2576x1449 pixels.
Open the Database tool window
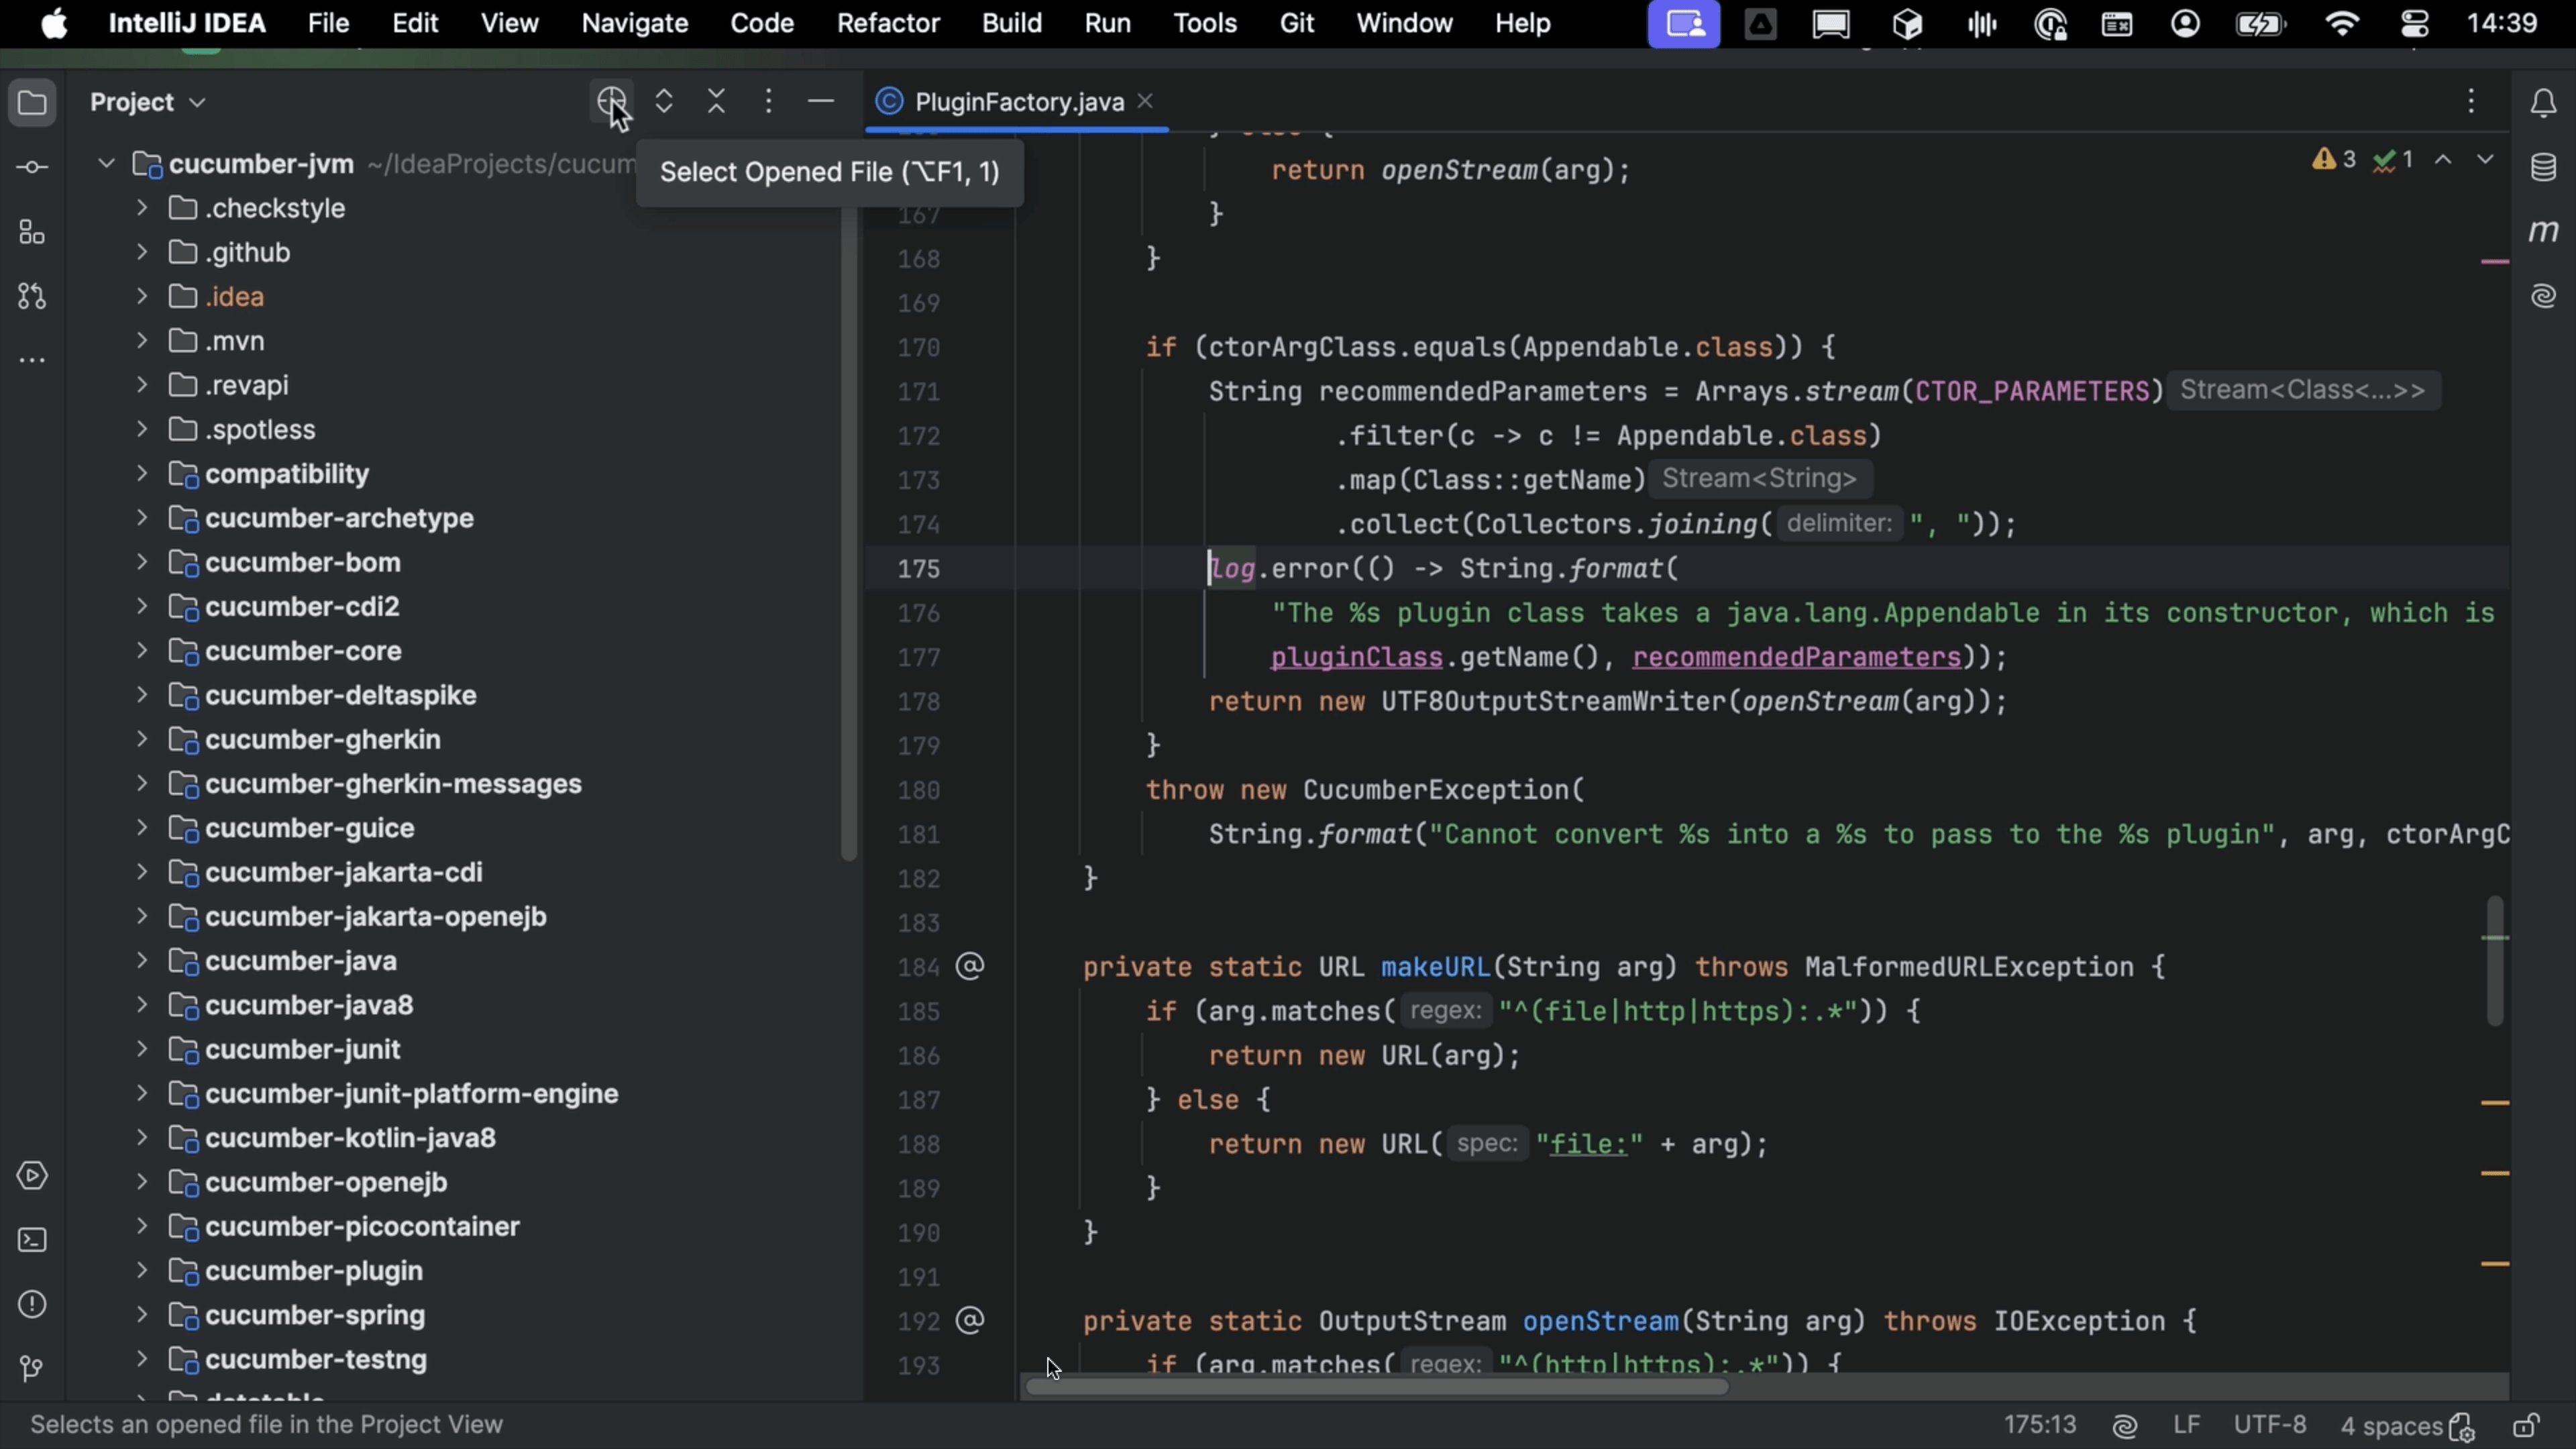tap(2543, 167)
